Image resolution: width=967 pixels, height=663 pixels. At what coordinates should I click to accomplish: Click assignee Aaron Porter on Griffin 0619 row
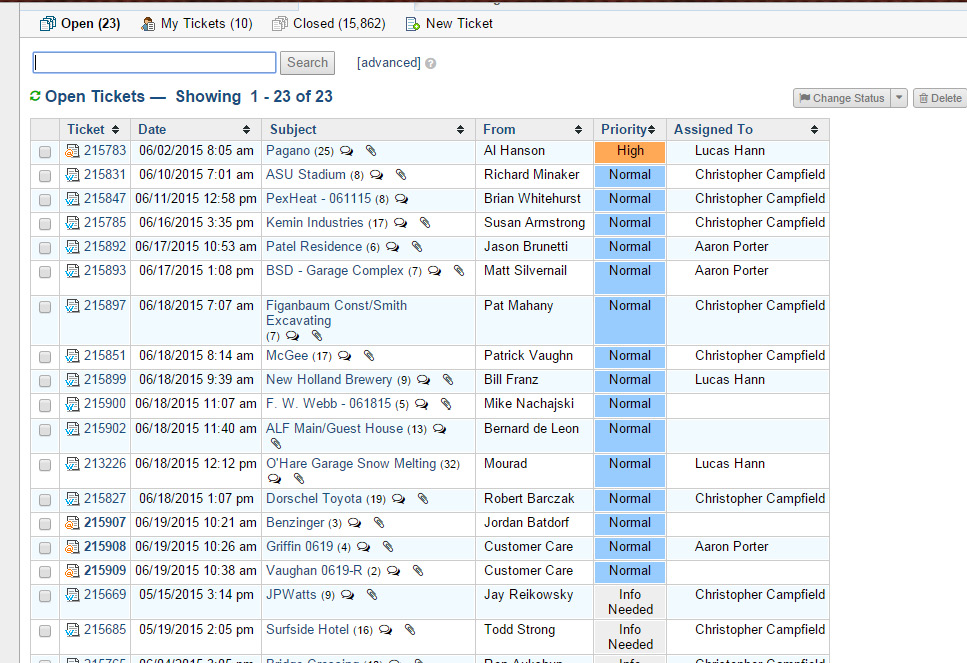[x=731, y=547]
